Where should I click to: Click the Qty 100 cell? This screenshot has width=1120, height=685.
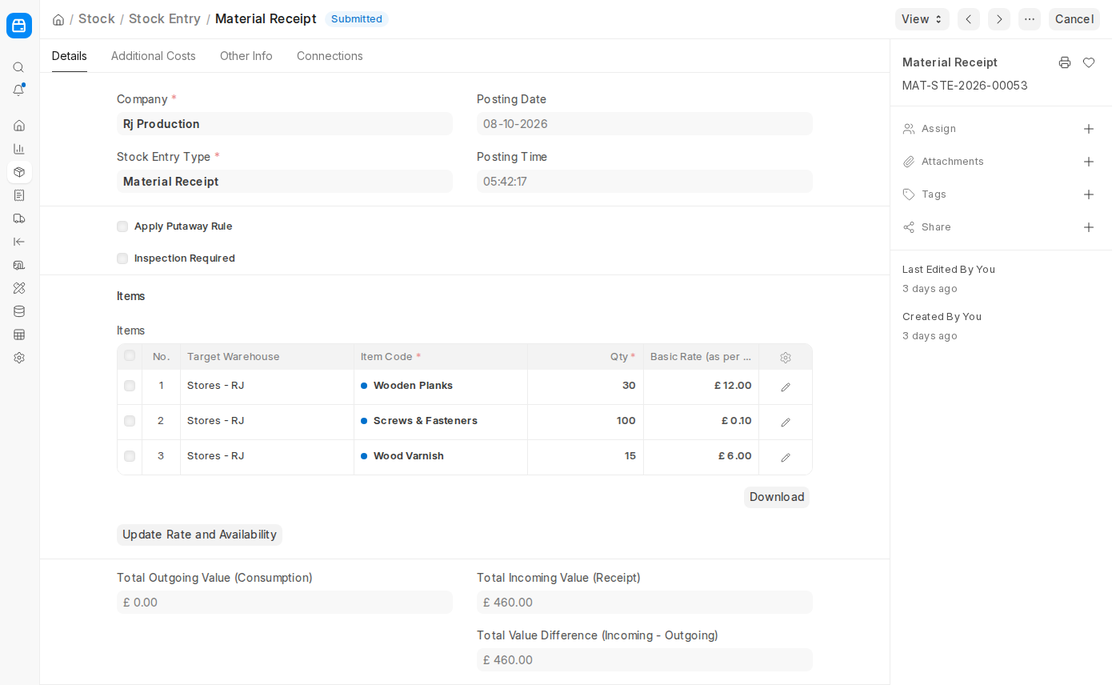click(585, 421)
